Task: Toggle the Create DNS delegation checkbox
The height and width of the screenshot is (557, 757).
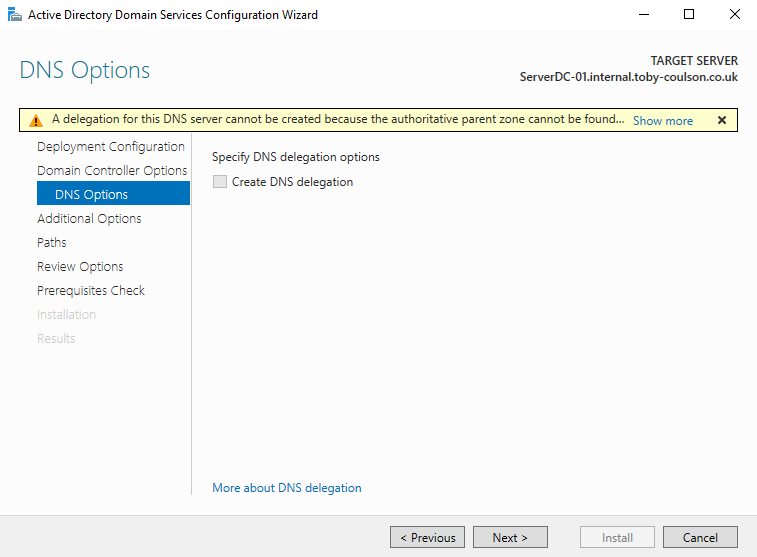Action: tap(220, 182)
